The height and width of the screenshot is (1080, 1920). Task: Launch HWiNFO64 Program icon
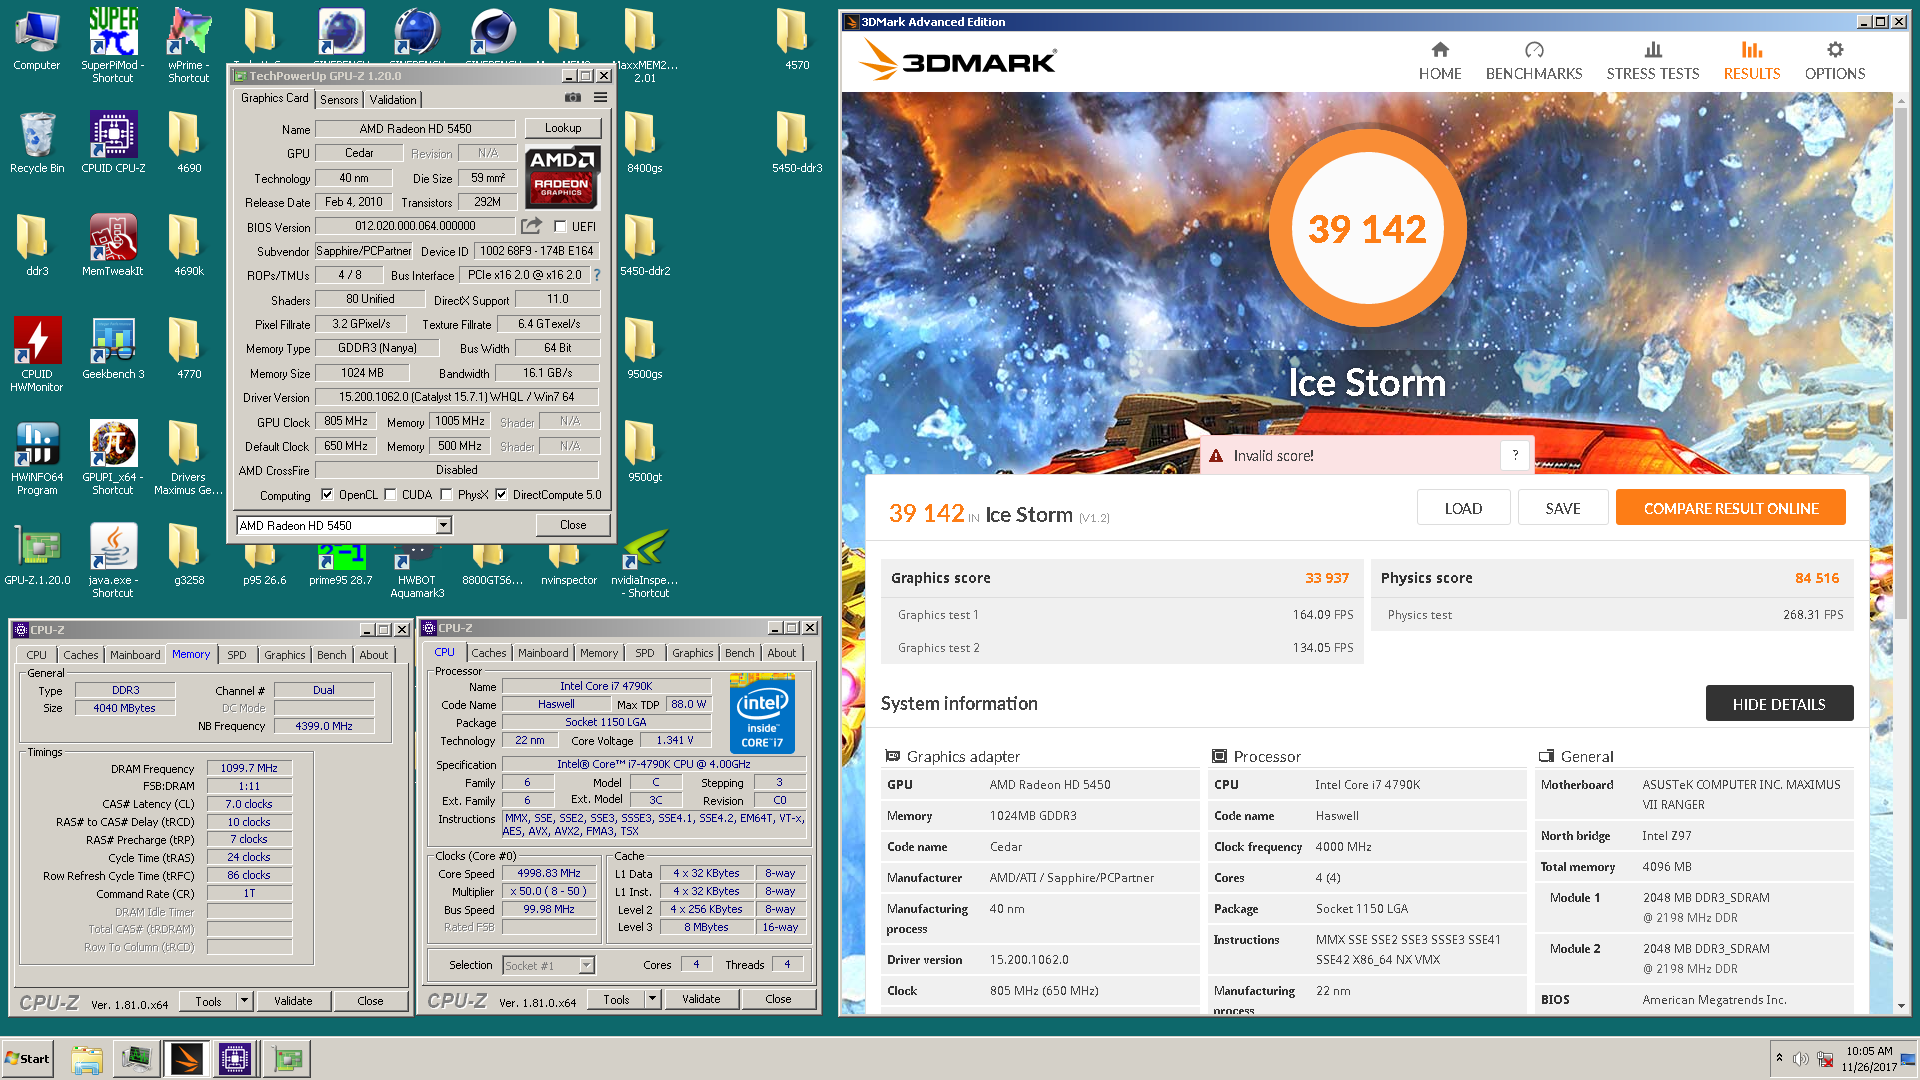click(x=37, y=458)
